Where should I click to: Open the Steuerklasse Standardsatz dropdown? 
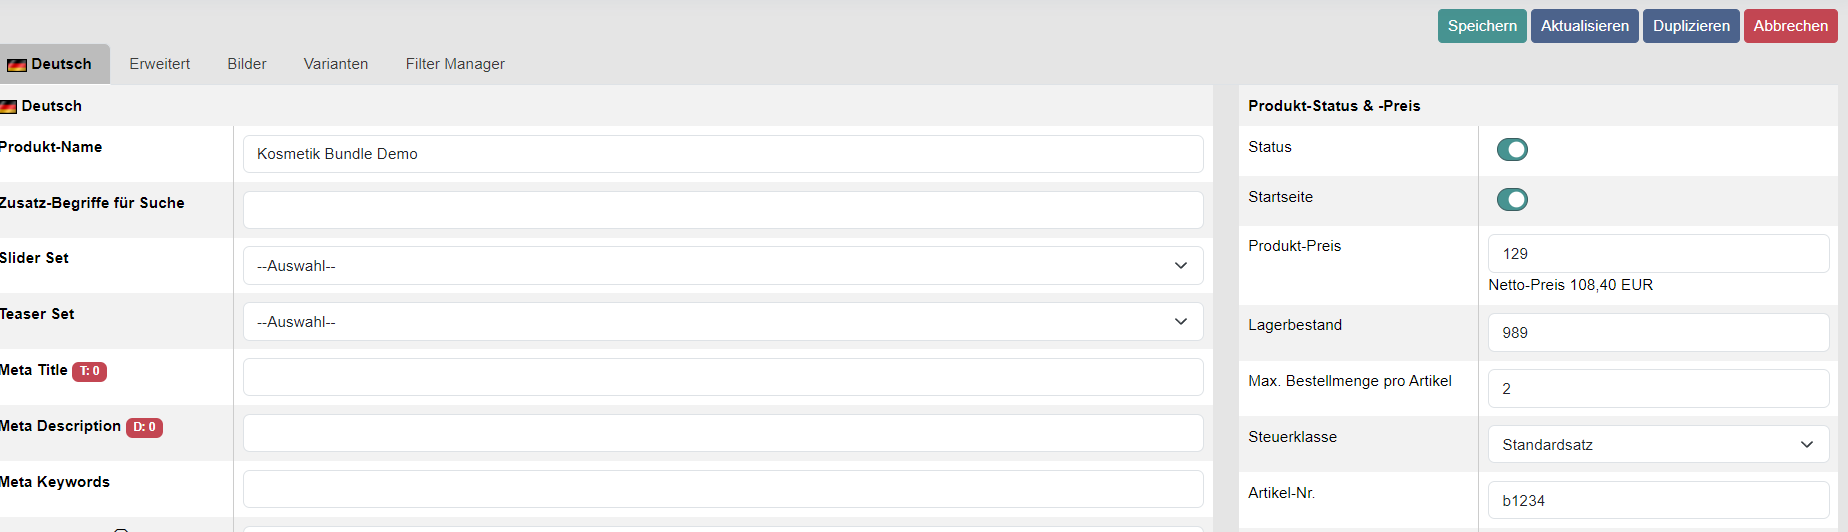click(1657, 445)
